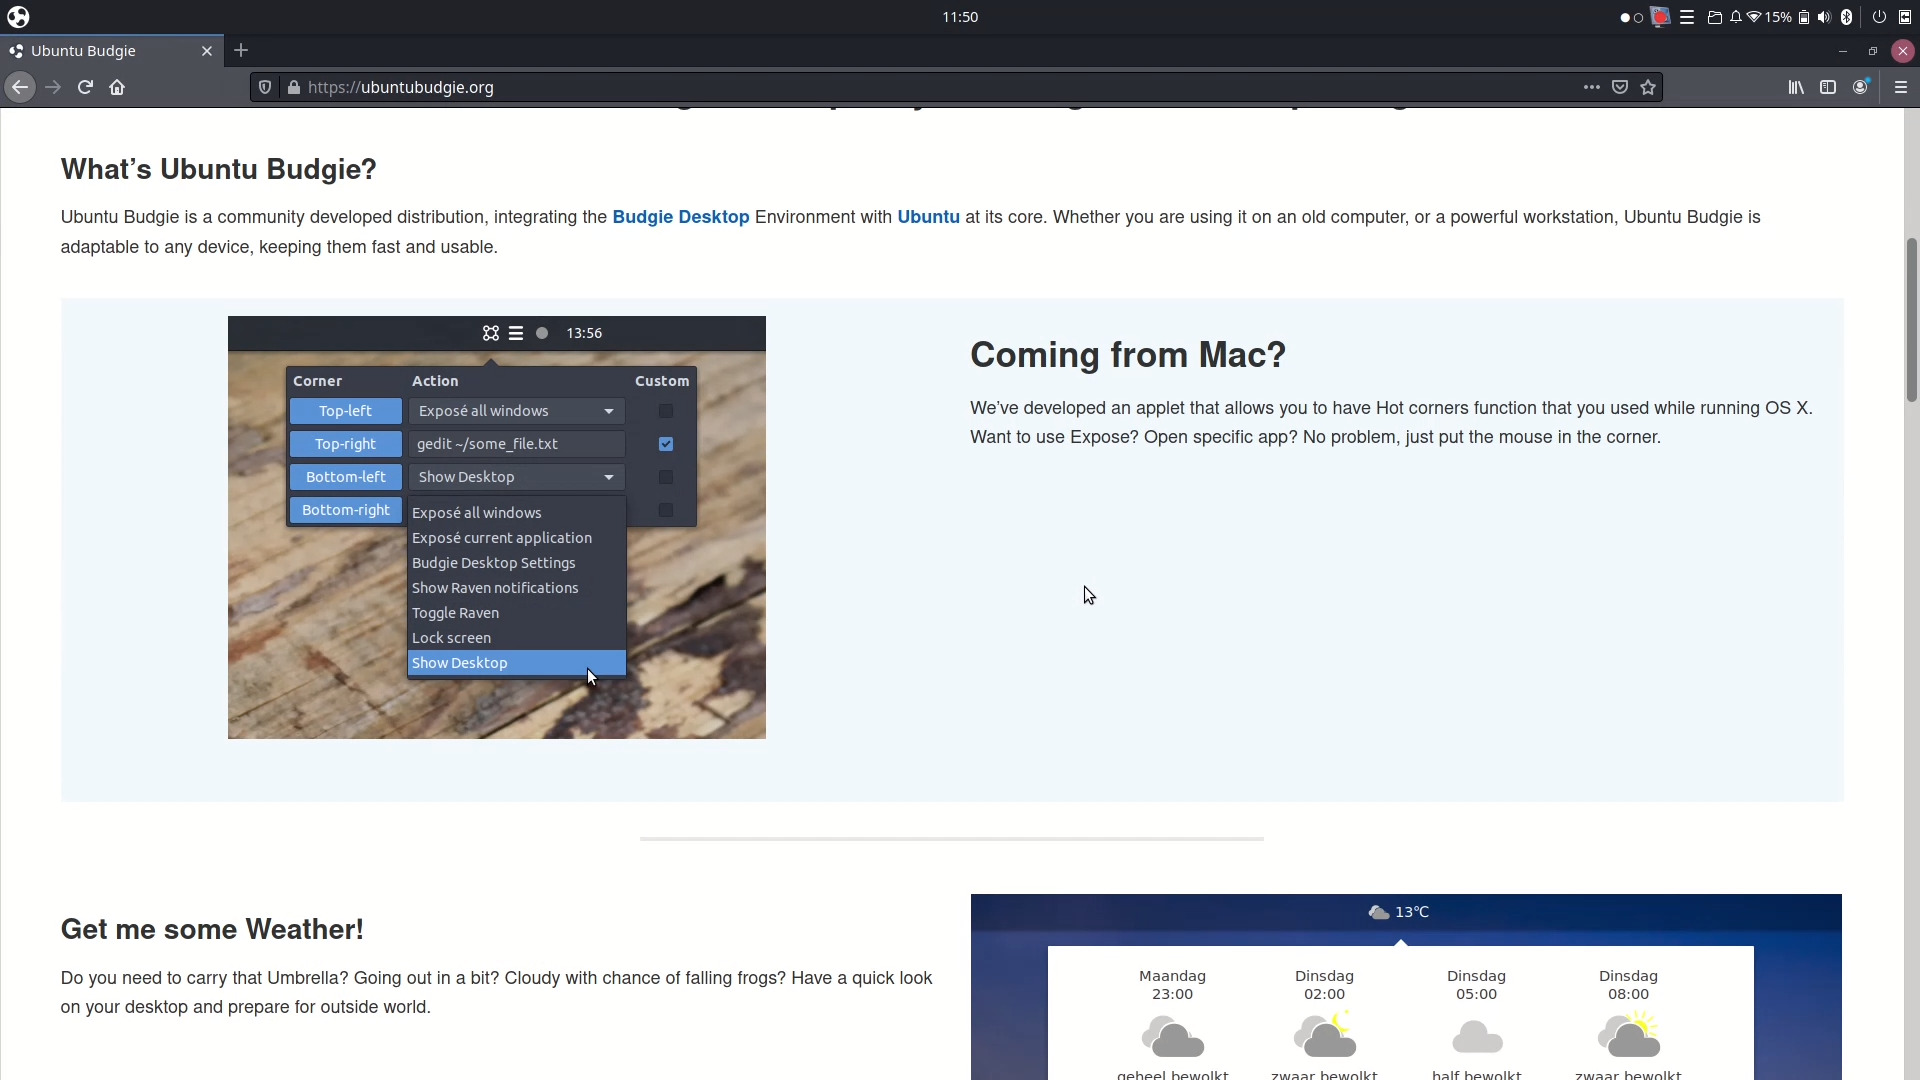The width and height of the screenshot is (1920, 1080).
Task: Go back to the previous page
Action: [x=20, y=88]
